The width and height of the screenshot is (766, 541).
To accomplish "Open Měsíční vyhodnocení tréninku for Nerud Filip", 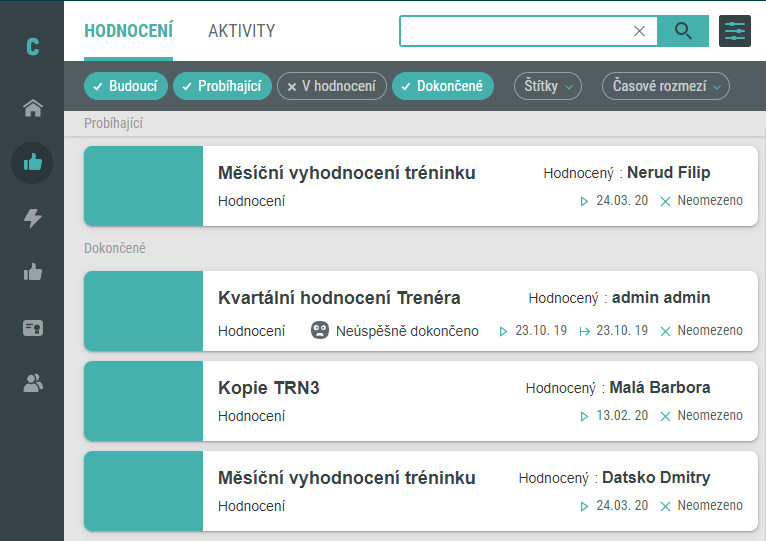I will pos(347,173).
